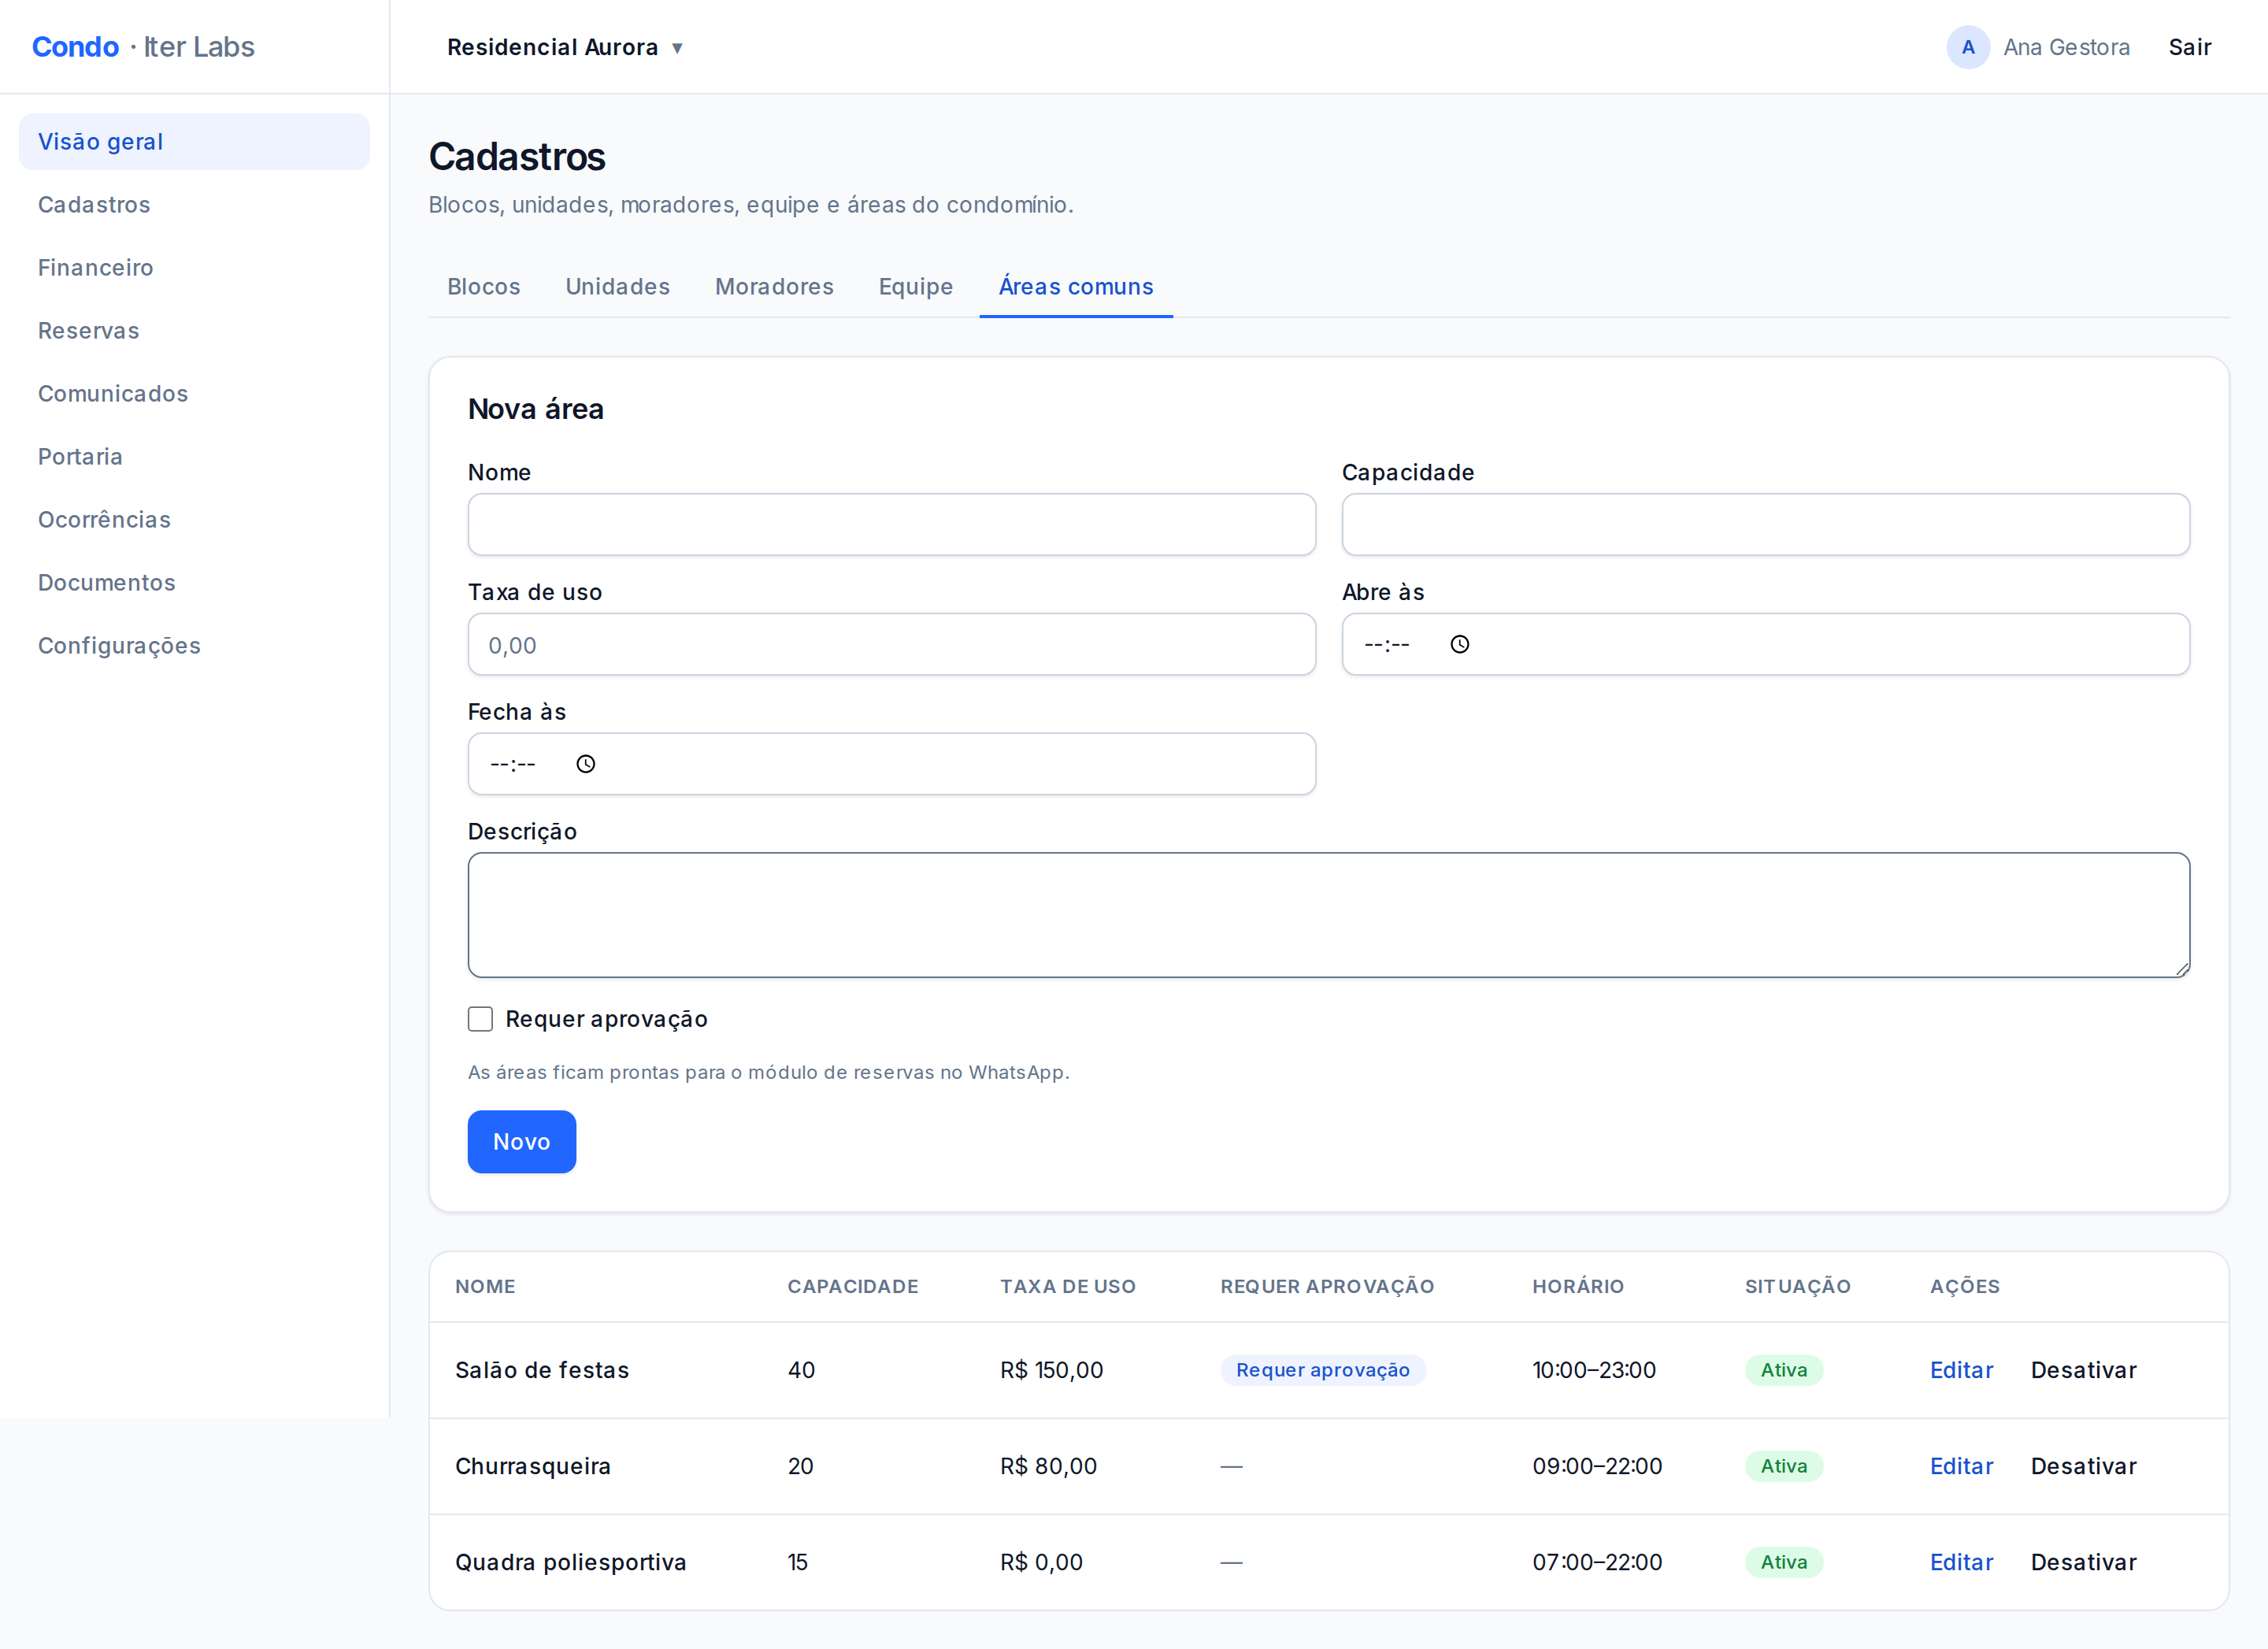The height and width of the screenshot is (1649, 2268).
Task: Click the Fecha às time field
Action: [x=892, y=764]
